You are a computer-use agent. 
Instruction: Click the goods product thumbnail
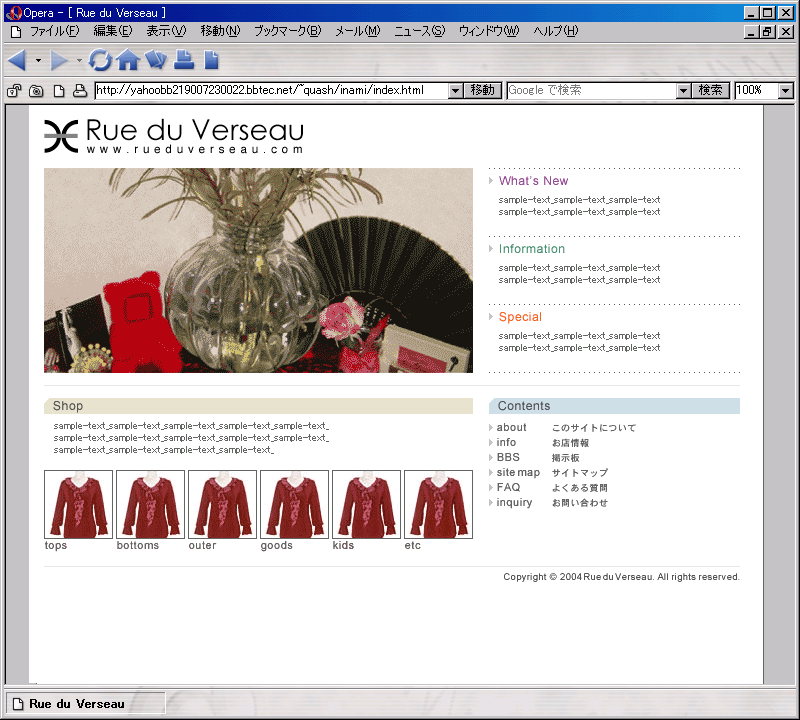[x=294, y=504]
